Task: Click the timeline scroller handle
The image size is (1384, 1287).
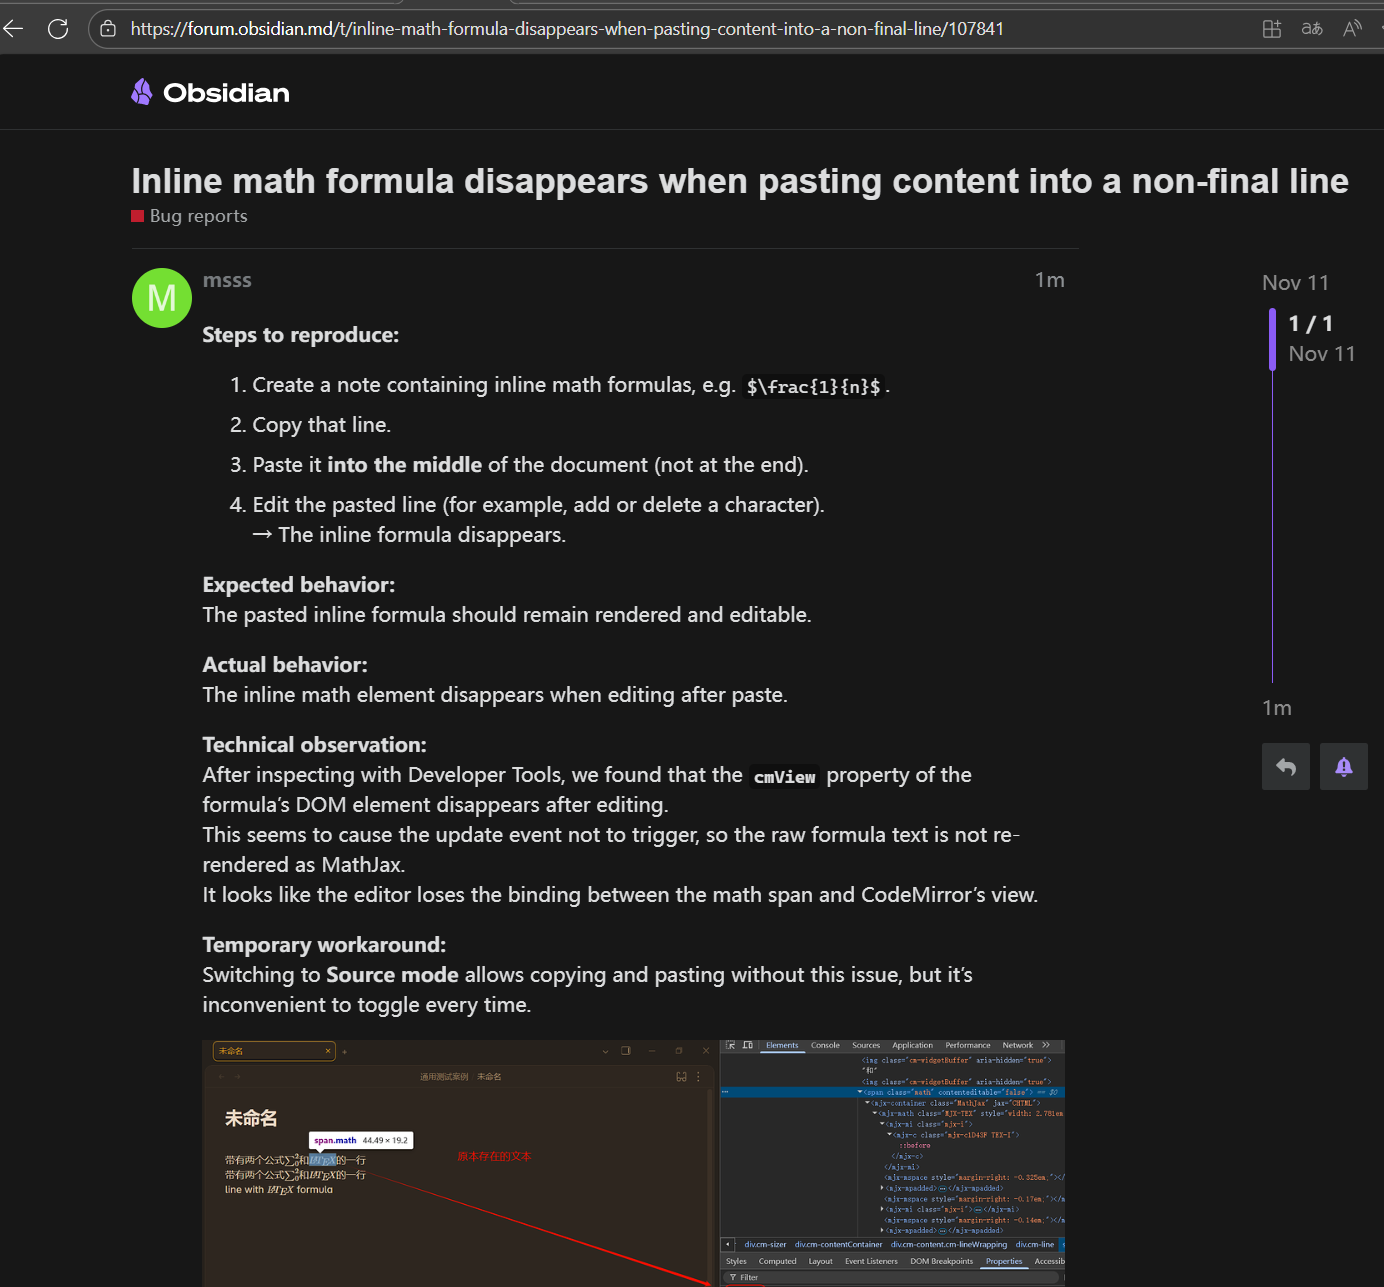Action: [1272, 339]
